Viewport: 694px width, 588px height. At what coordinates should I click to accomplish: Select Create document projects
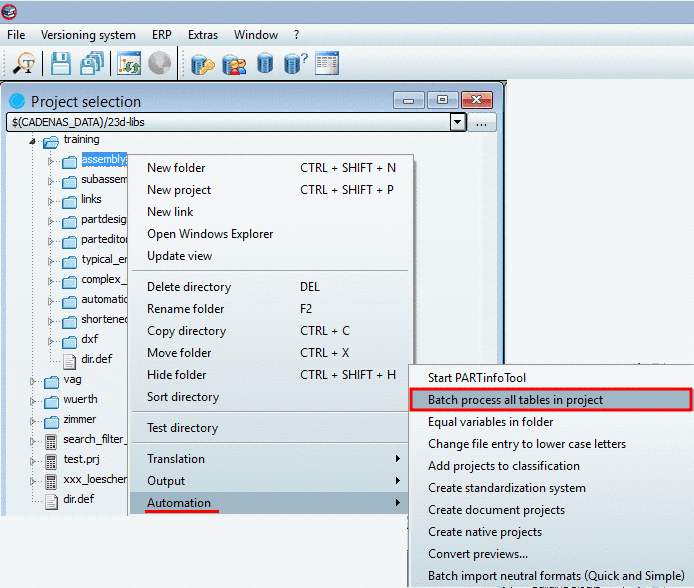coord(551,511)
